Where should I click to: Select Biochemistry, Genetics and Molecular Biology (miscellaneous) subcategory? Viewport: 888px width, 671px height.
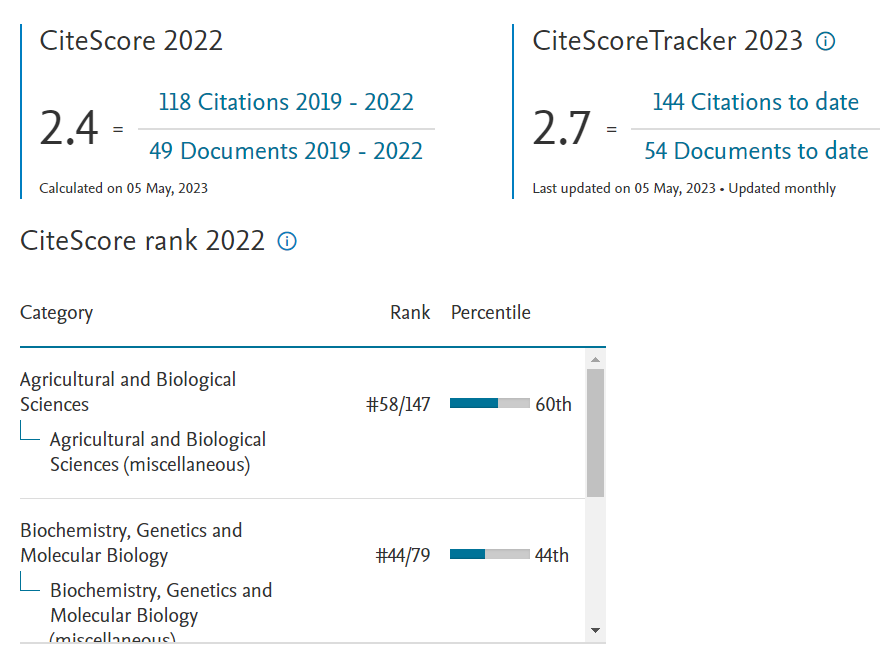point(161,614)
